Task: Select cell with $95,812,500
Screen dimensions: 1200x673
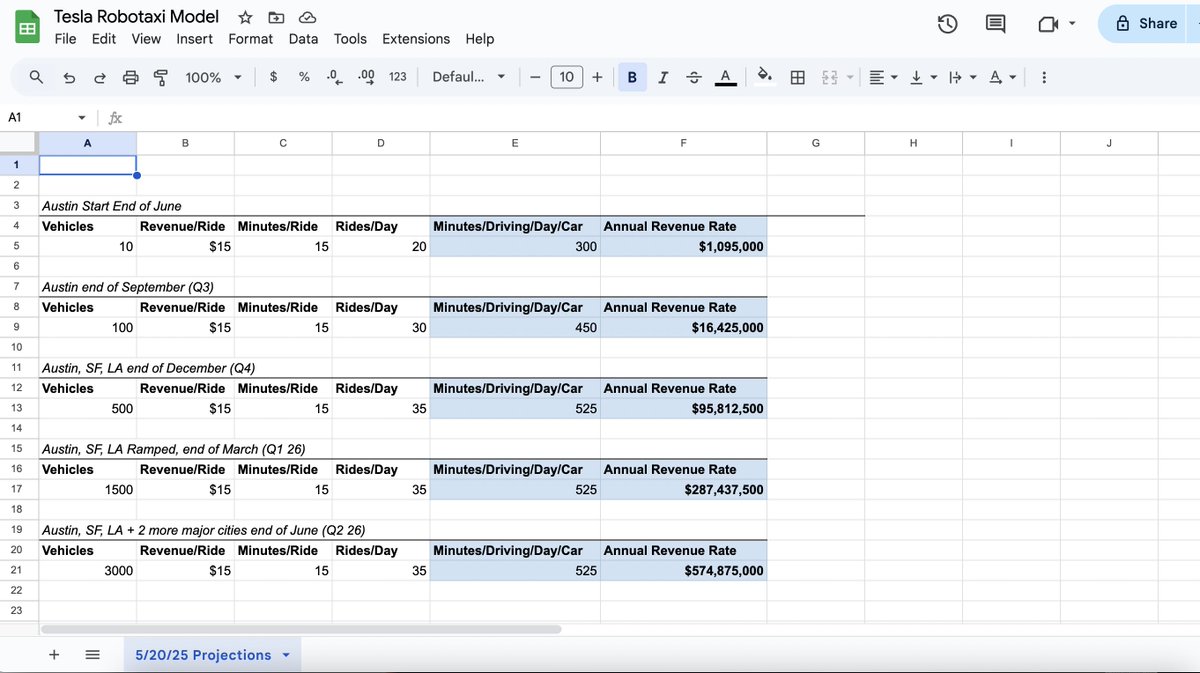Action: point(684,409)
